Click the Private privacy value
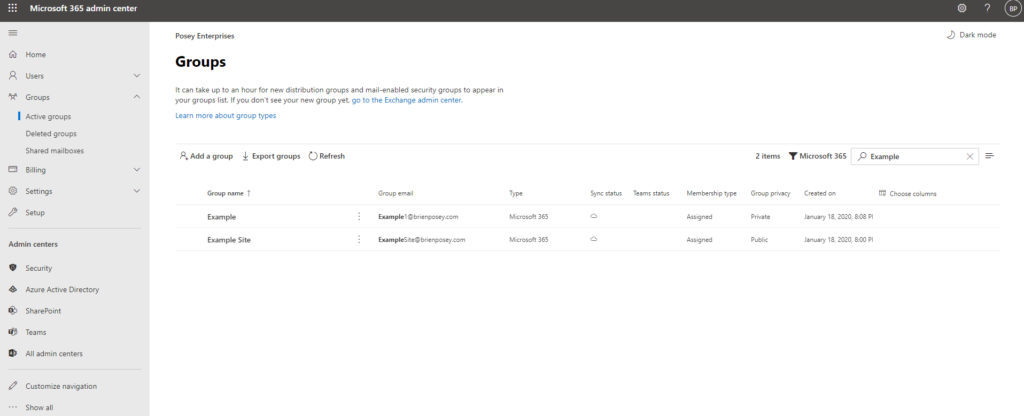The width and height of the screenshot is (1024, 416). [760, 216]
